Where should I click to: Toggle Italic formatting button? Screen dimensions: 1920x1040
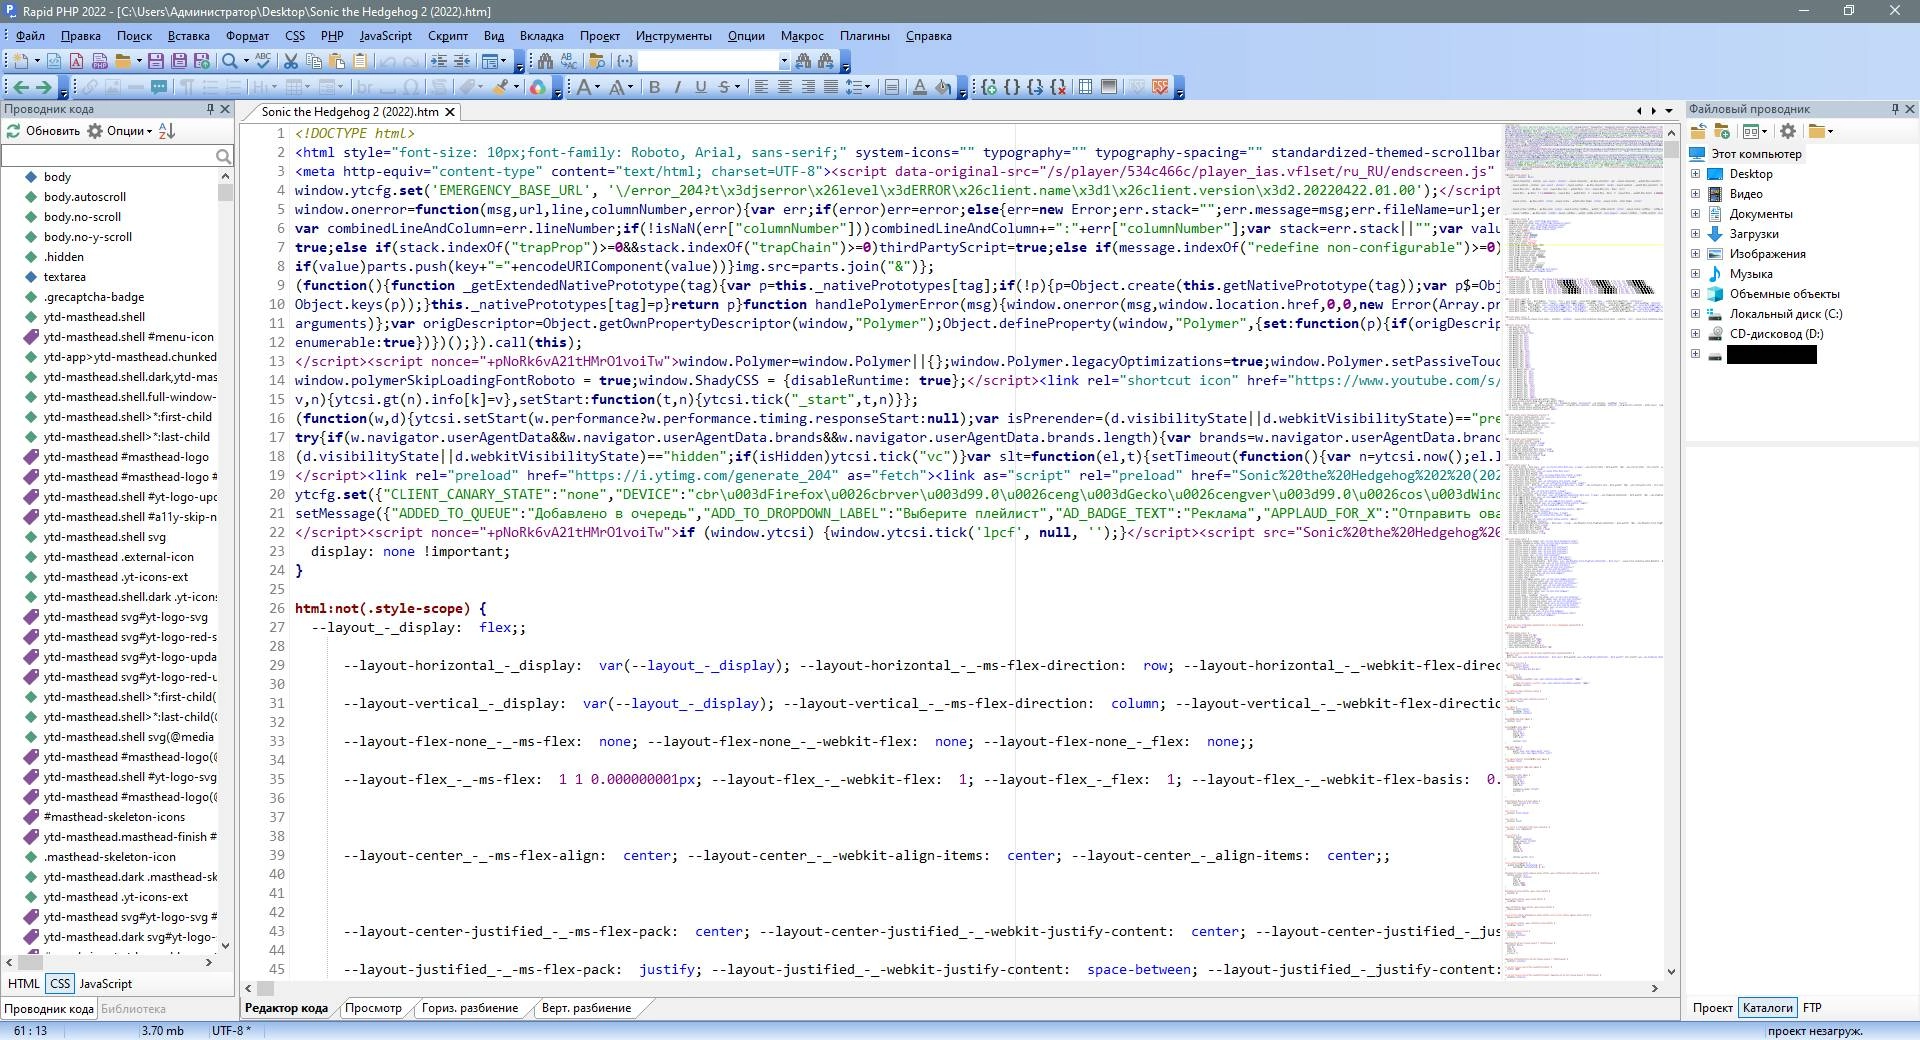tap(677, 87)
